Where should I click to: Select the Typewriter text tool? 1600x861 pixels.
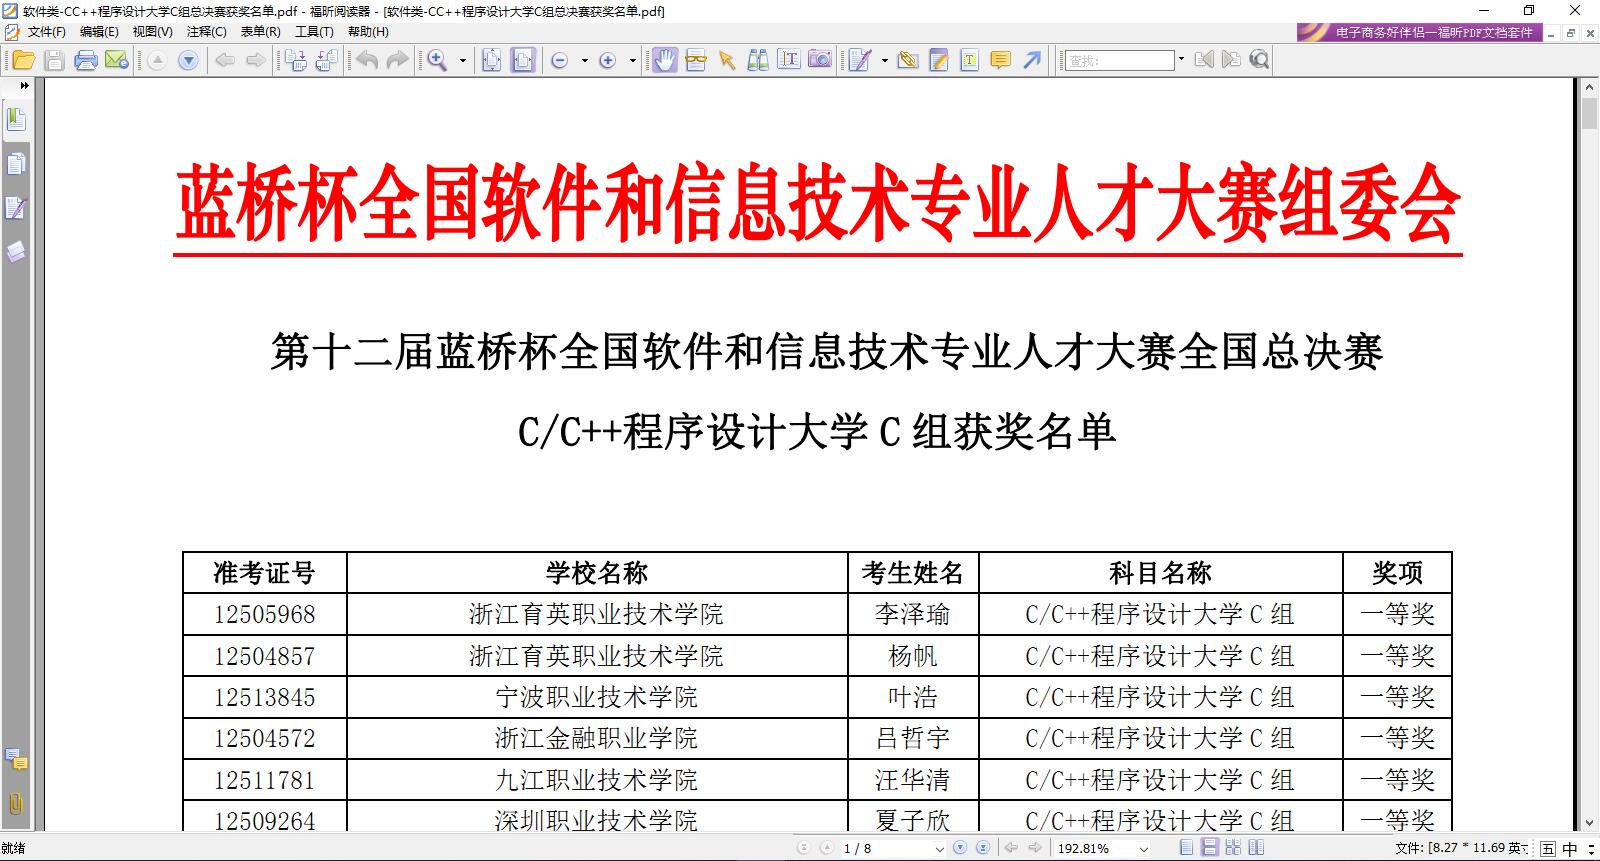pyautogui.click(x=969, y=61)
